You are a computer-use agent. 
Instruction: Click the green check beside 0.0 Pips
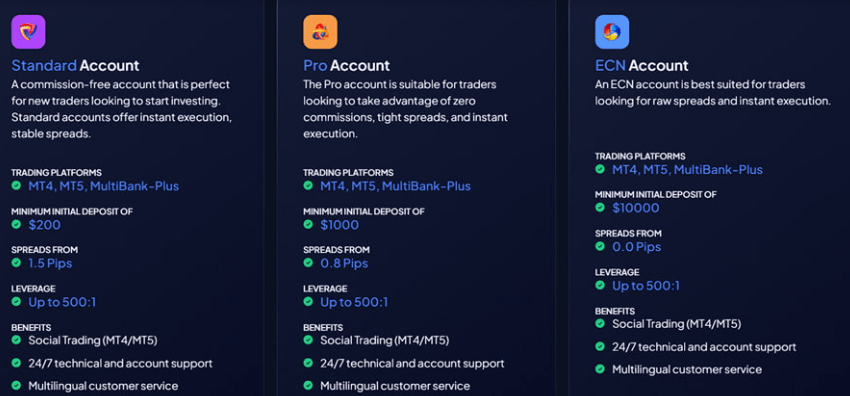pyautogui.click(x=600, y=246)
